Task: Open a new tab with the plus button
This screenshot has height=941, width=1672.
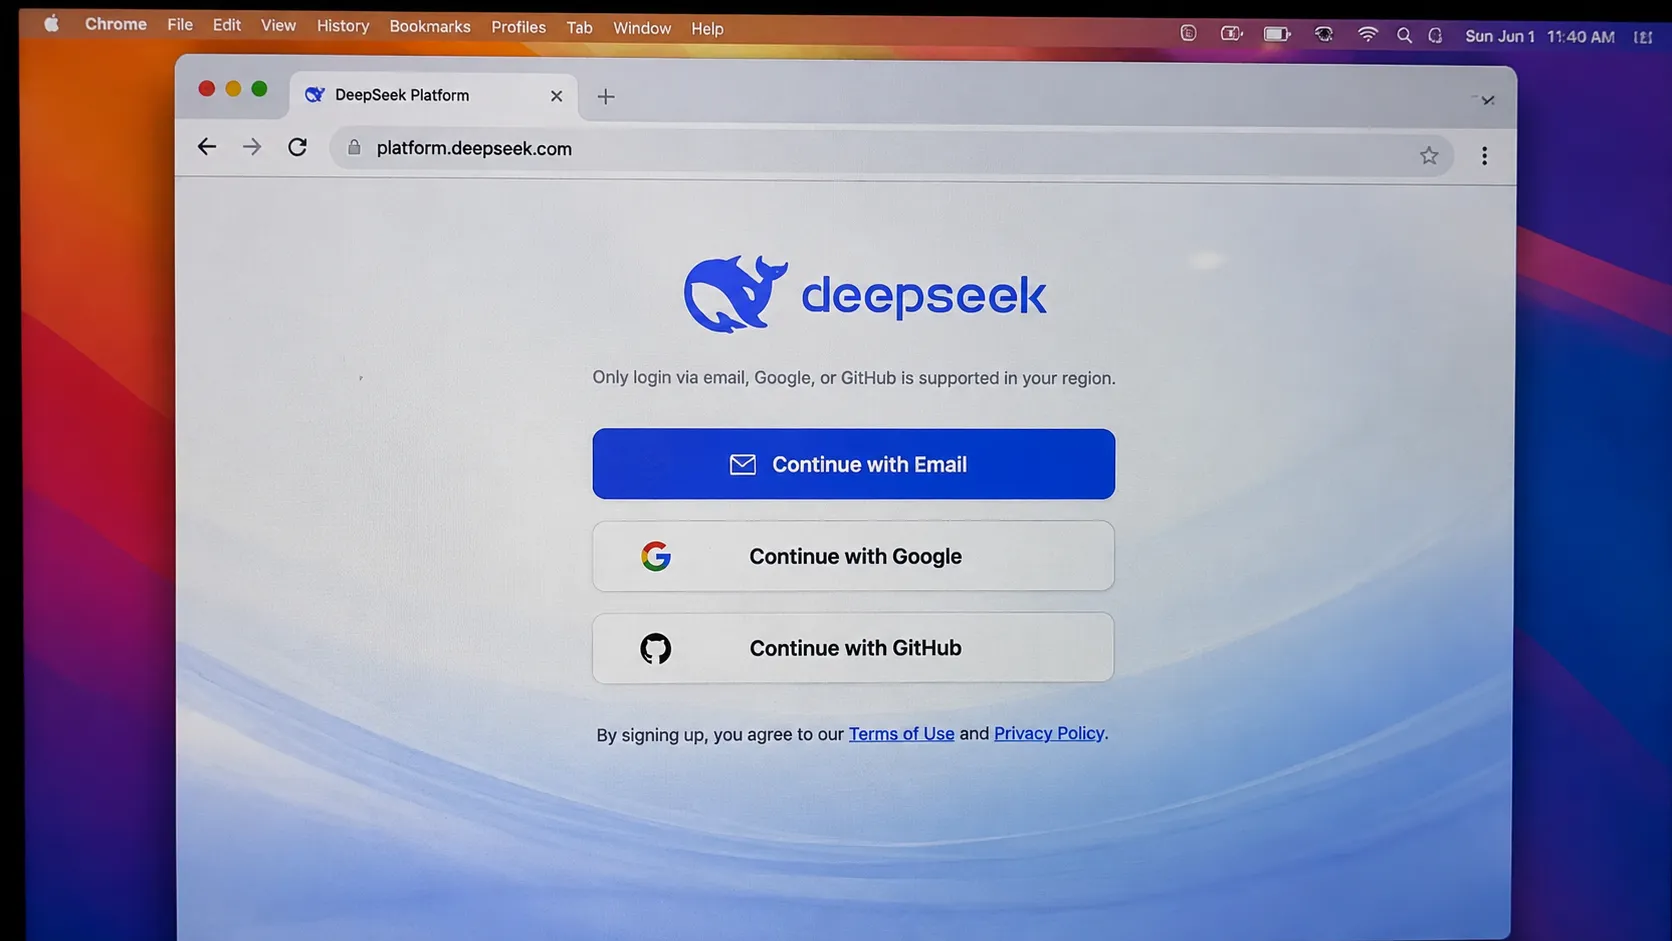Action: click(606, 96)
